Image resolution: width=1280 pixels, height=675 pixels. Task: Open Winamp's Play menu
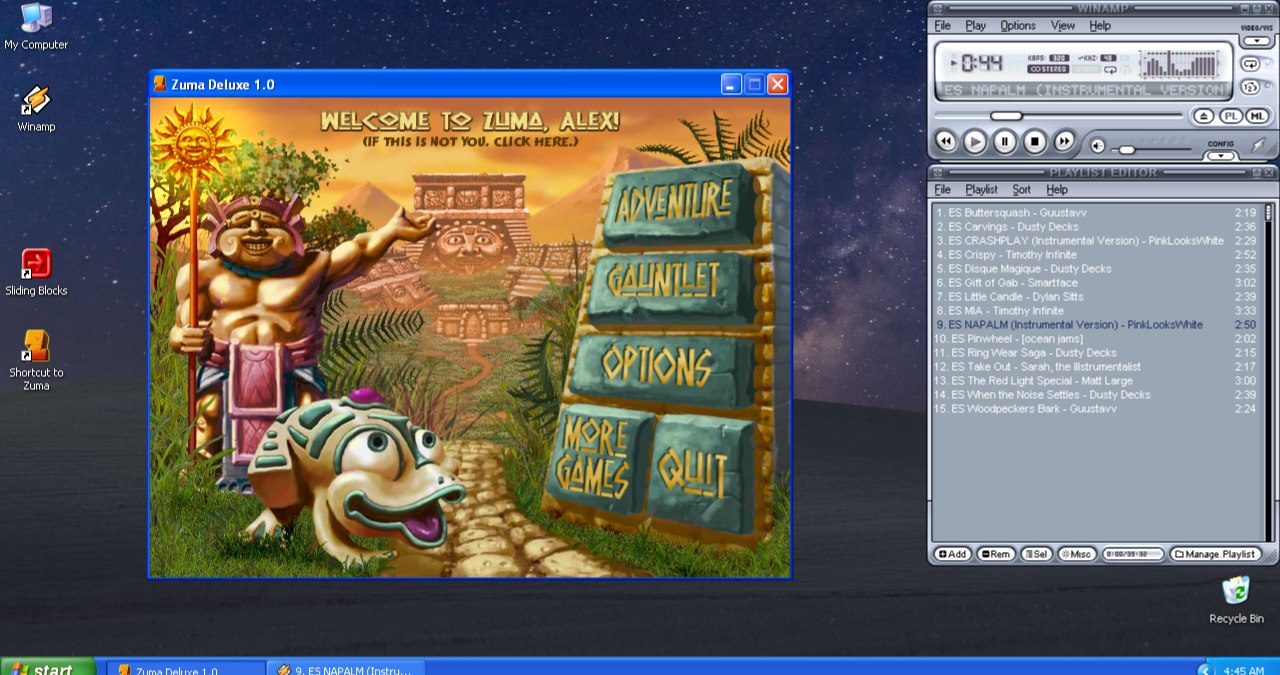(975, 26)
